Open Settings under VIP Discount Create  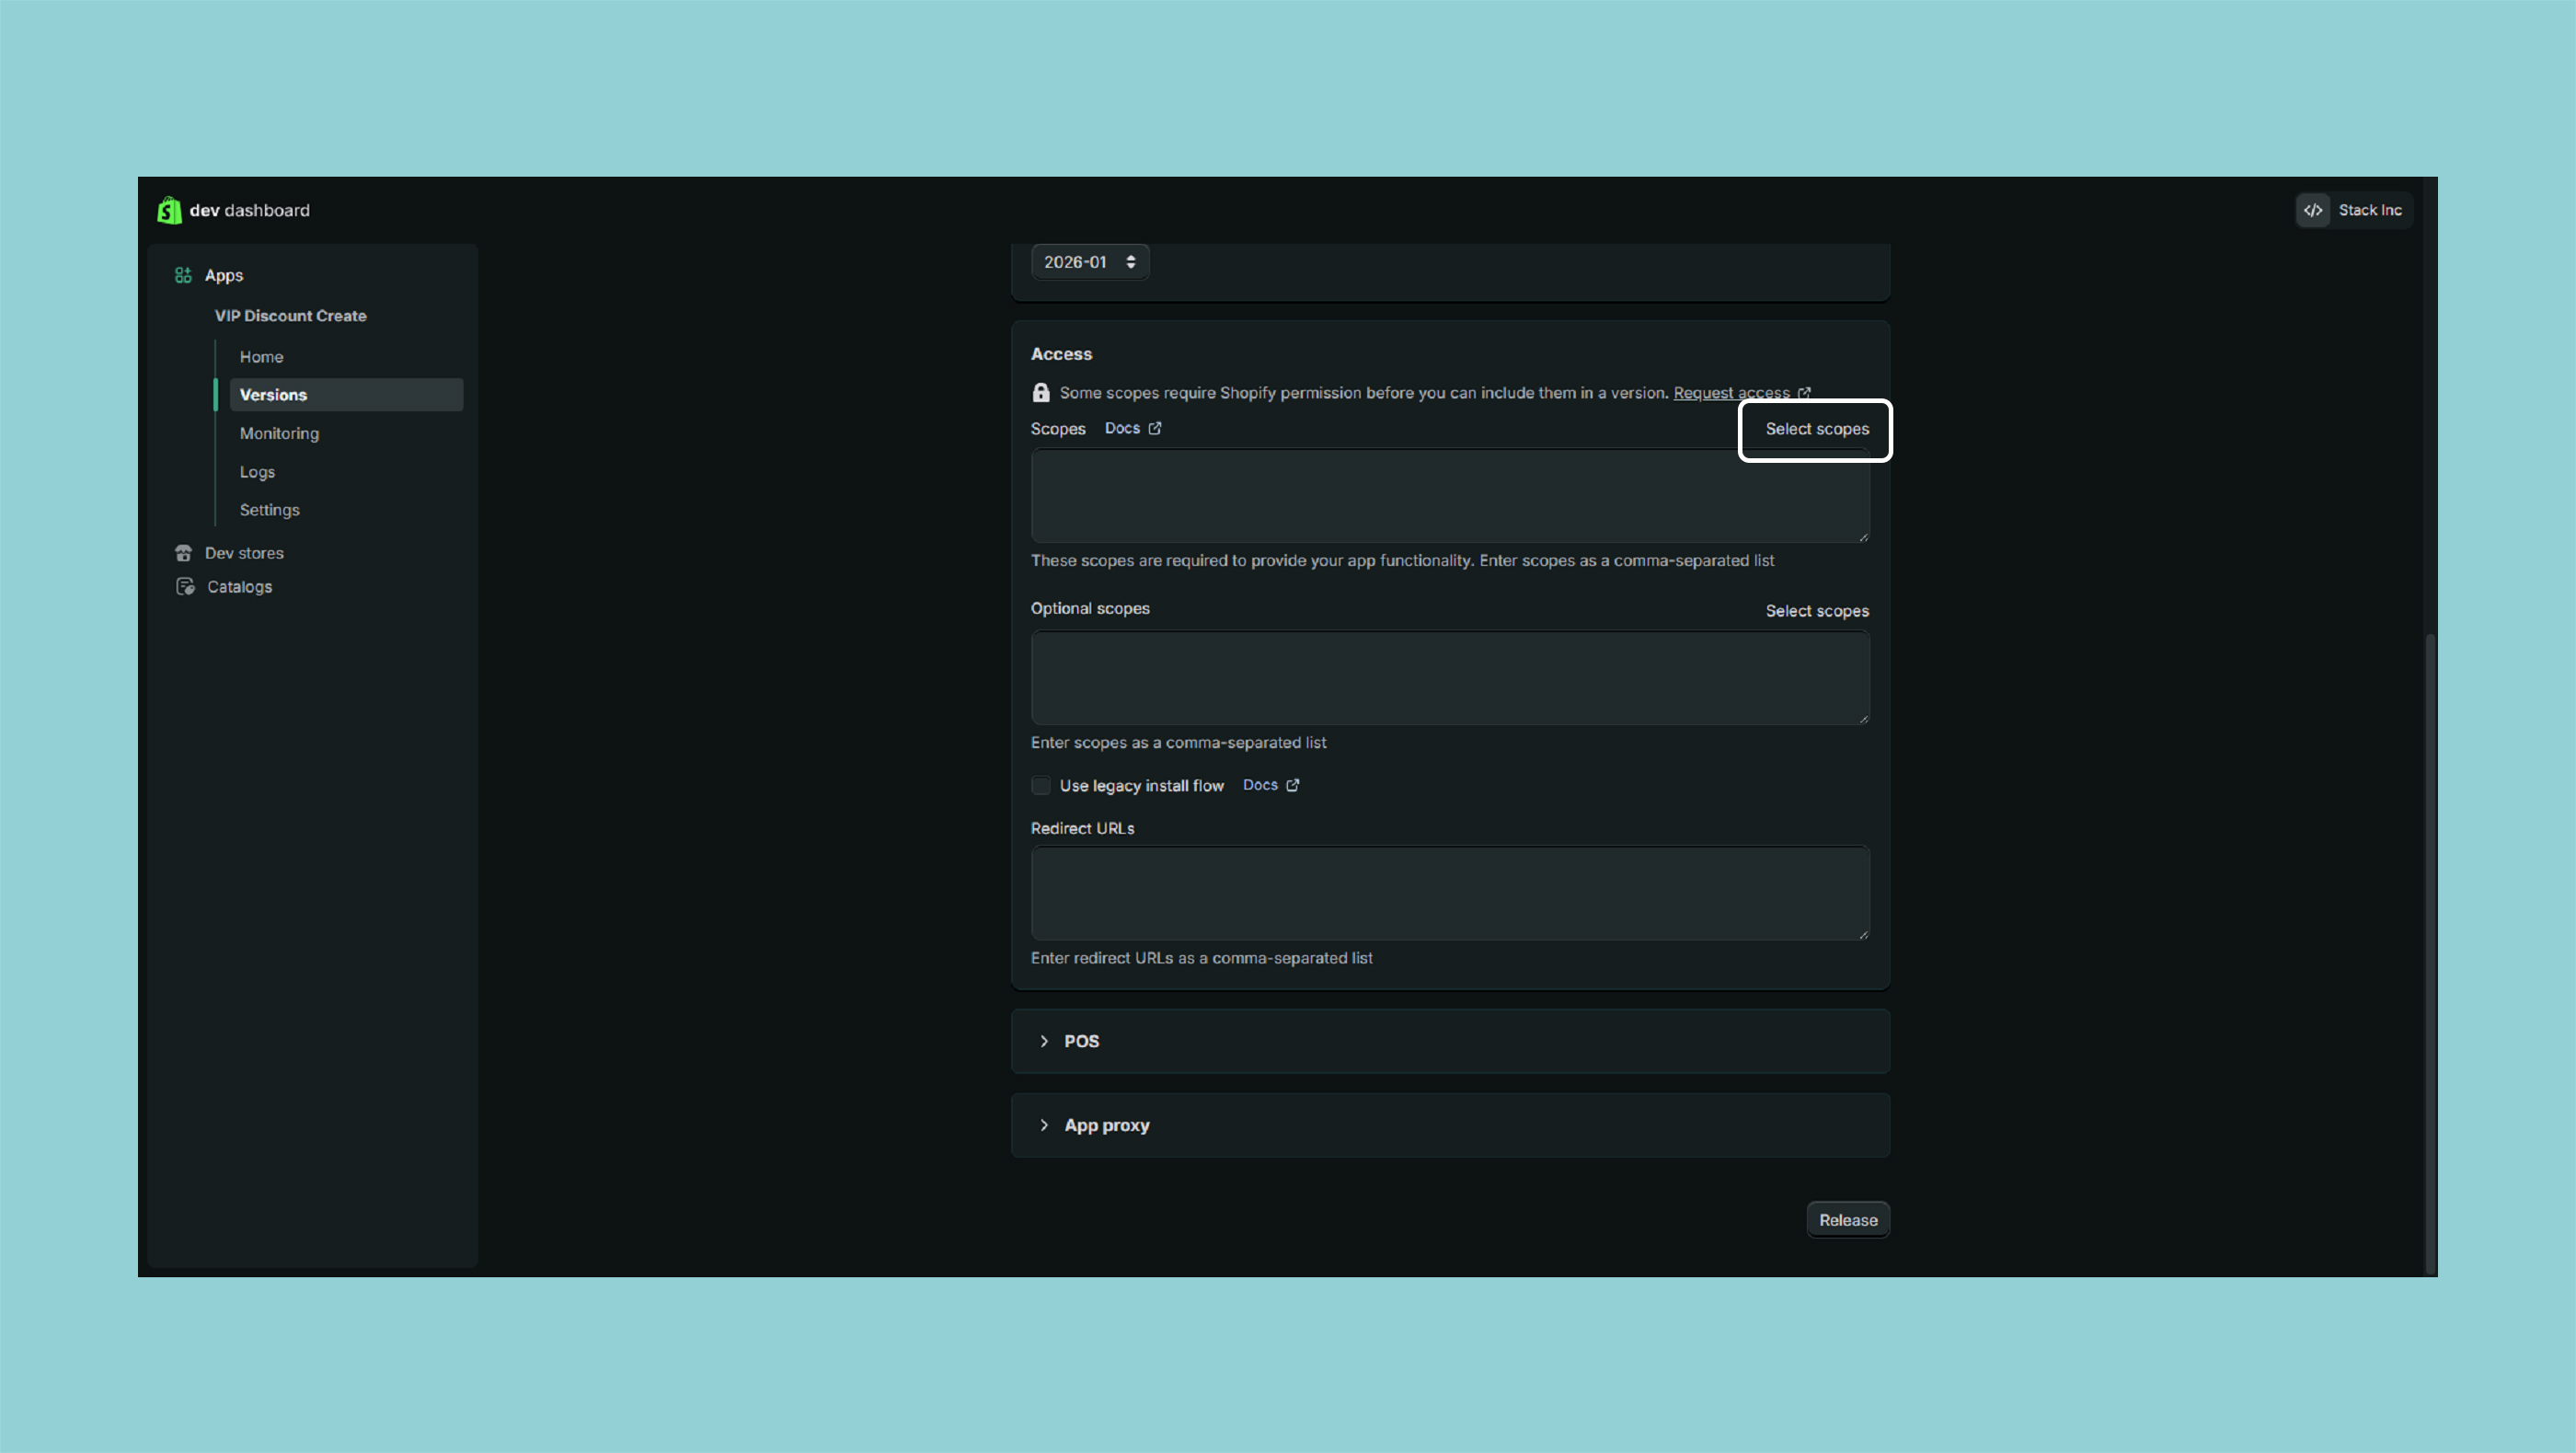269,510
